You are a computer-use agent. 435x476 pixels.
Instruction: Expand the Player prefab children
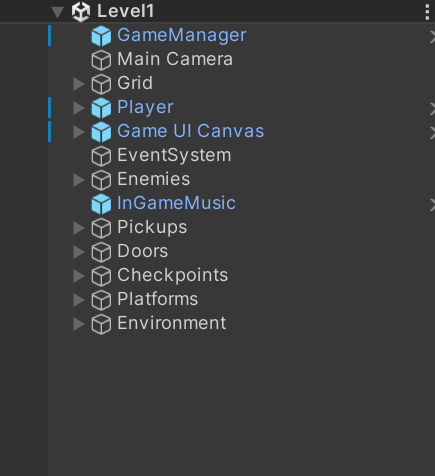click(x=79, y=108)
